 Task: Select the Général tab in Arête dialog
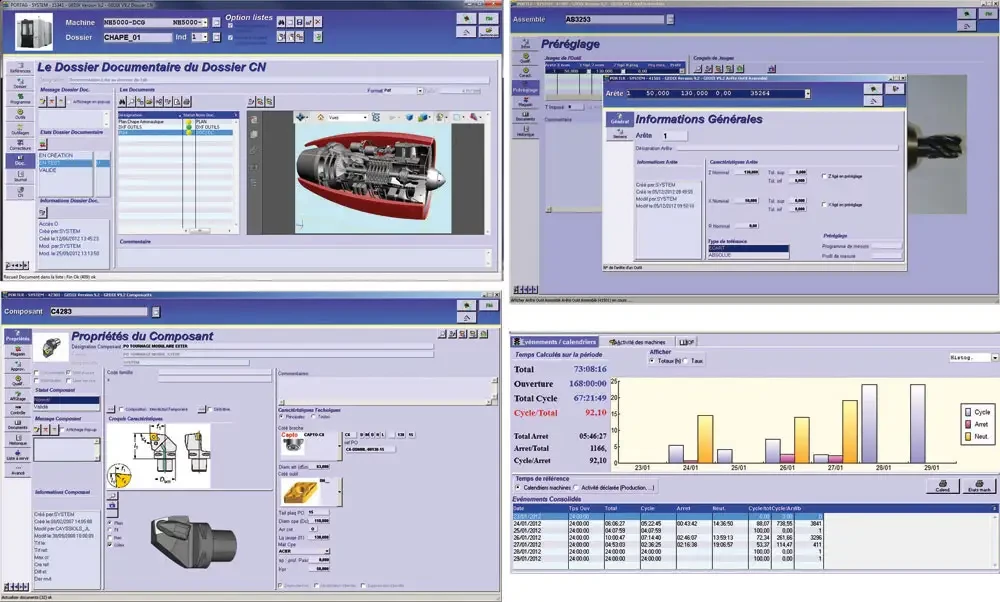tap(619, 119)
